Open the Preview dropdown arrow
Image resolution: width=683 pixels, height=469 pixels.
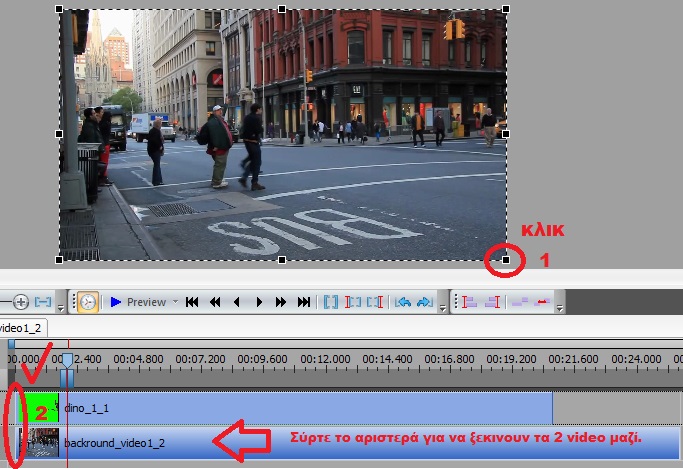pos(175,301)
